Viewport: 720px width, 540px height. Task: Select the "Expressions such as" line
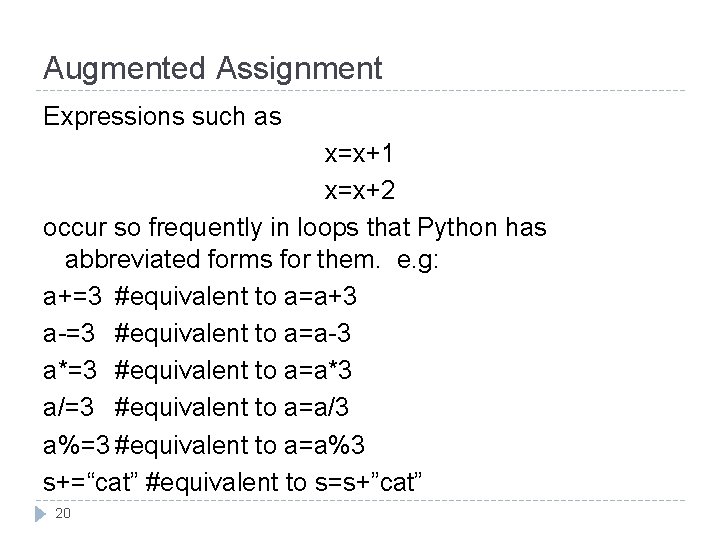point(162,116)
